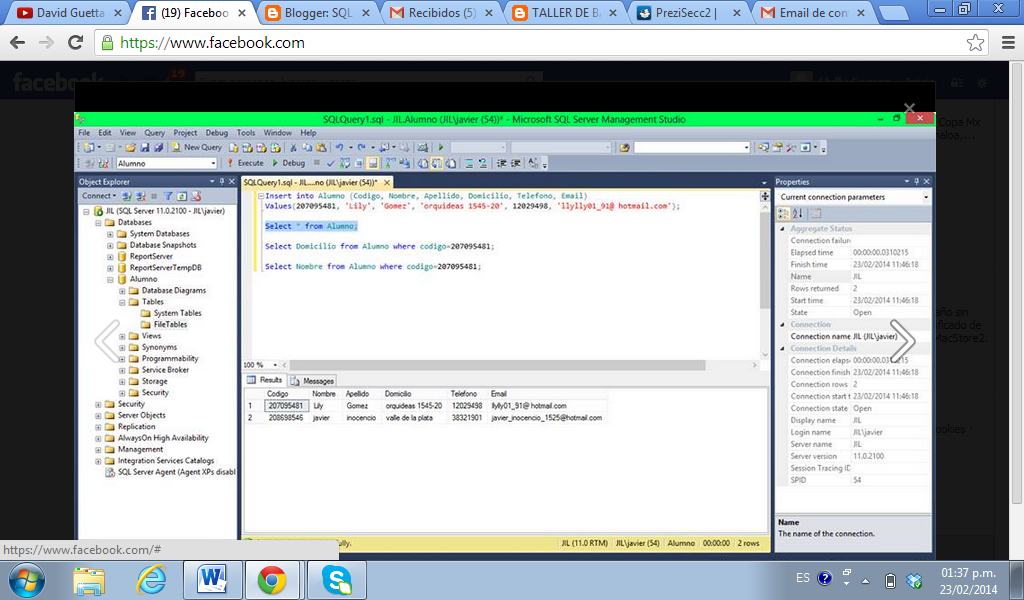Pin the Properties panel with the pushpin toggle
The width and height of the screenshot is (1024, 600).
click(918, 181)
